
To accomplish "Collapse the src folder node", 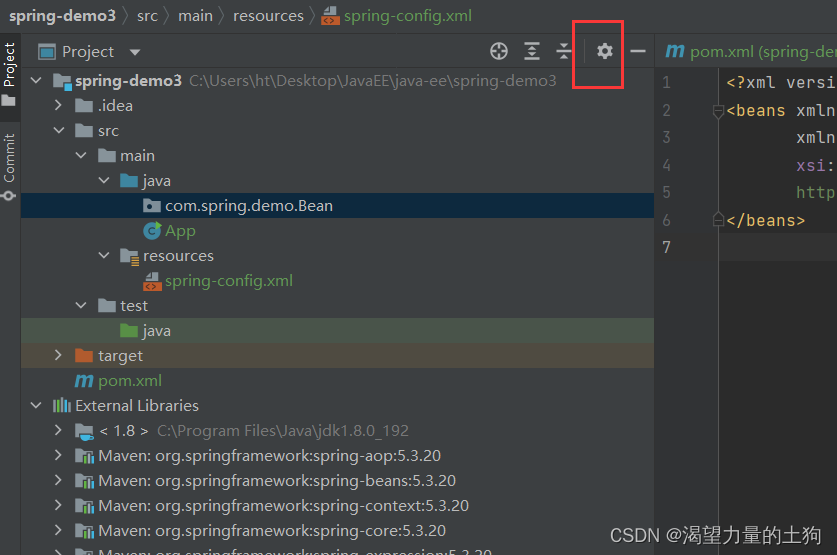I will tap(59, 130).
